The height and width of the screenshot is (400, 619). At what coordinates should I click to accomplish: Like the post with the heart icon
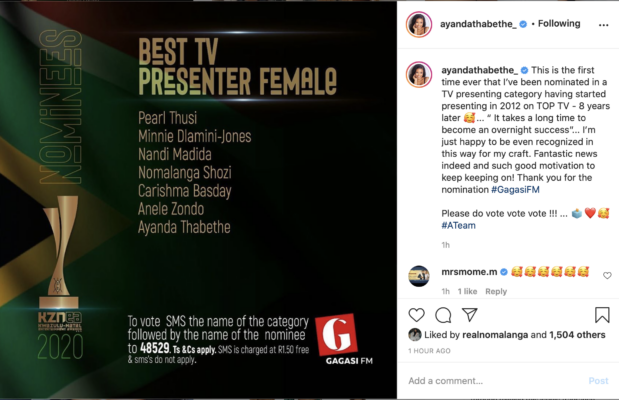[416, 315]
